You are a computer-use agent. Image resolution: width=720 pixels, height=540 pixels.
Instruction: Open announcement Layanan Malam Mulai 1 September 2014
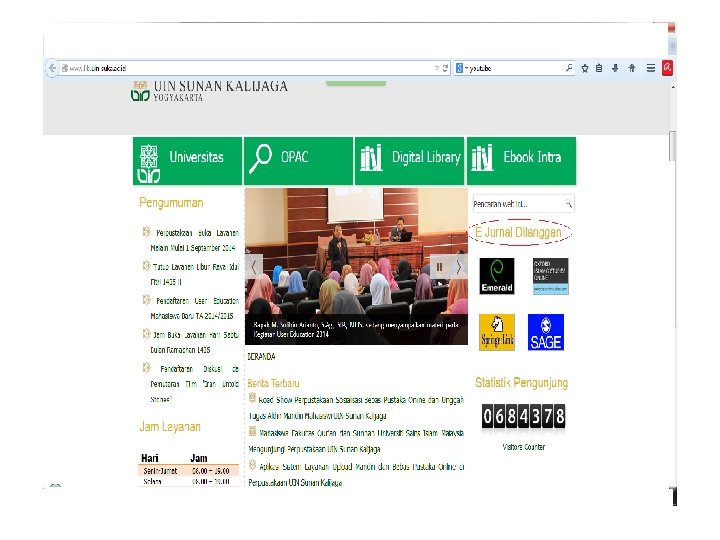(193, 240)
